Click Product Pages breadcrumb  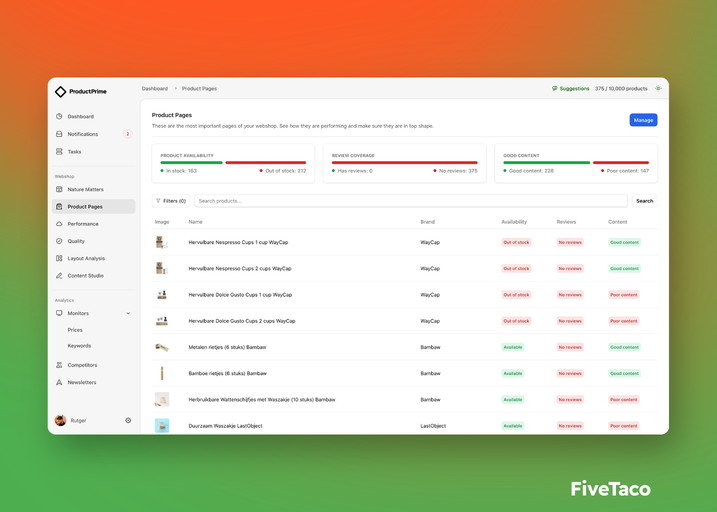tap(199, 88)
